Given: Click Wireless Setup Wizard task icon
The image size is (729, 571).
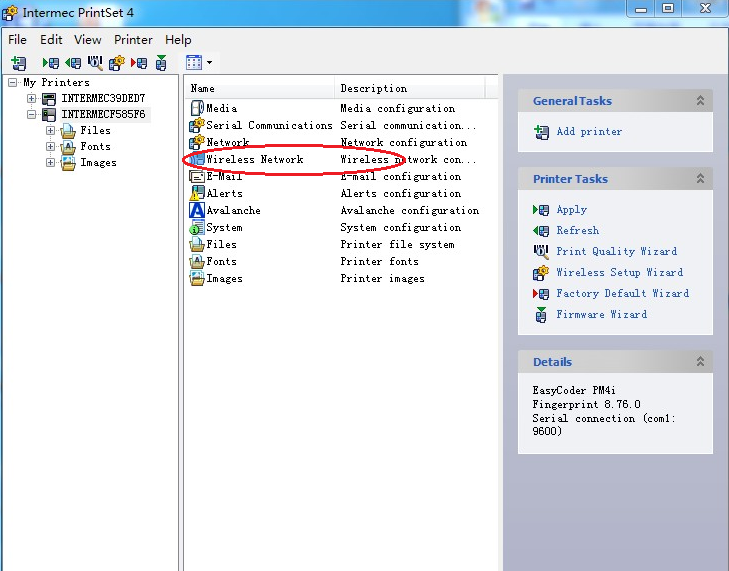Looking at the screenshot, I should pos(541,273).
